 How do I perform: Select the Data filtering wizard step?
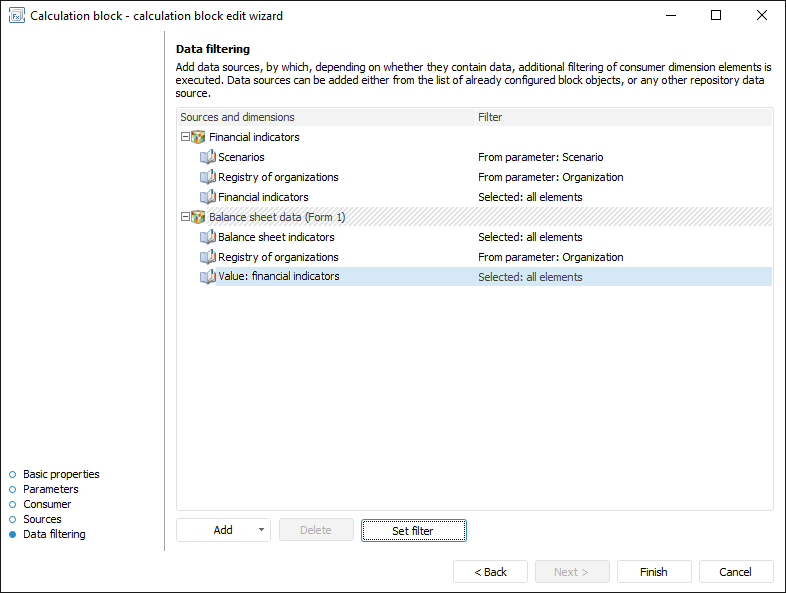[x=54, y=534]
